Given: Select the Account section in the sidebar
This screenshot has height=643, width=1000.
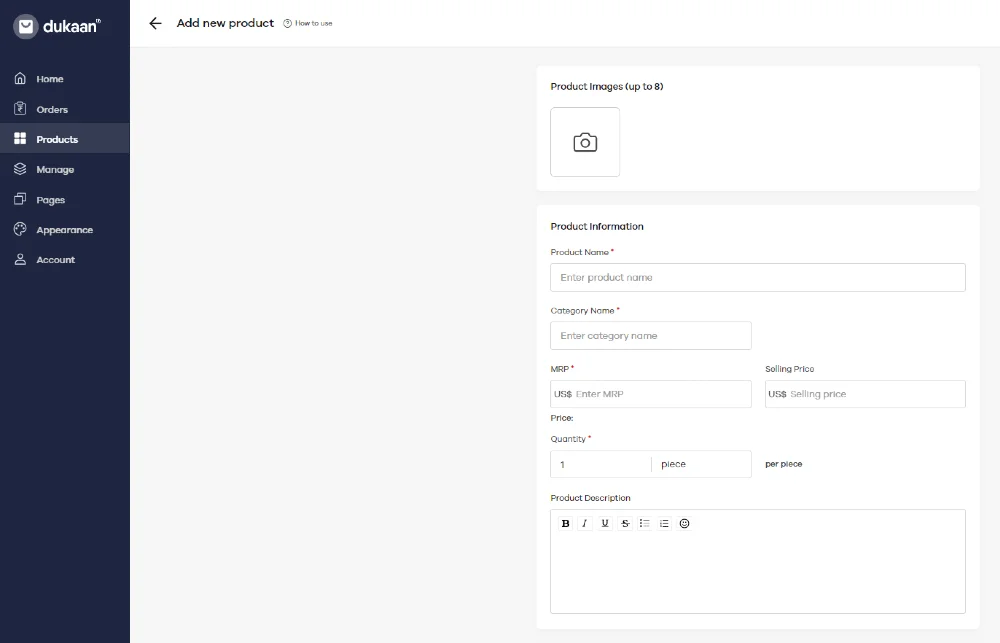Looking at the screenshot, I should pos(54,259).
